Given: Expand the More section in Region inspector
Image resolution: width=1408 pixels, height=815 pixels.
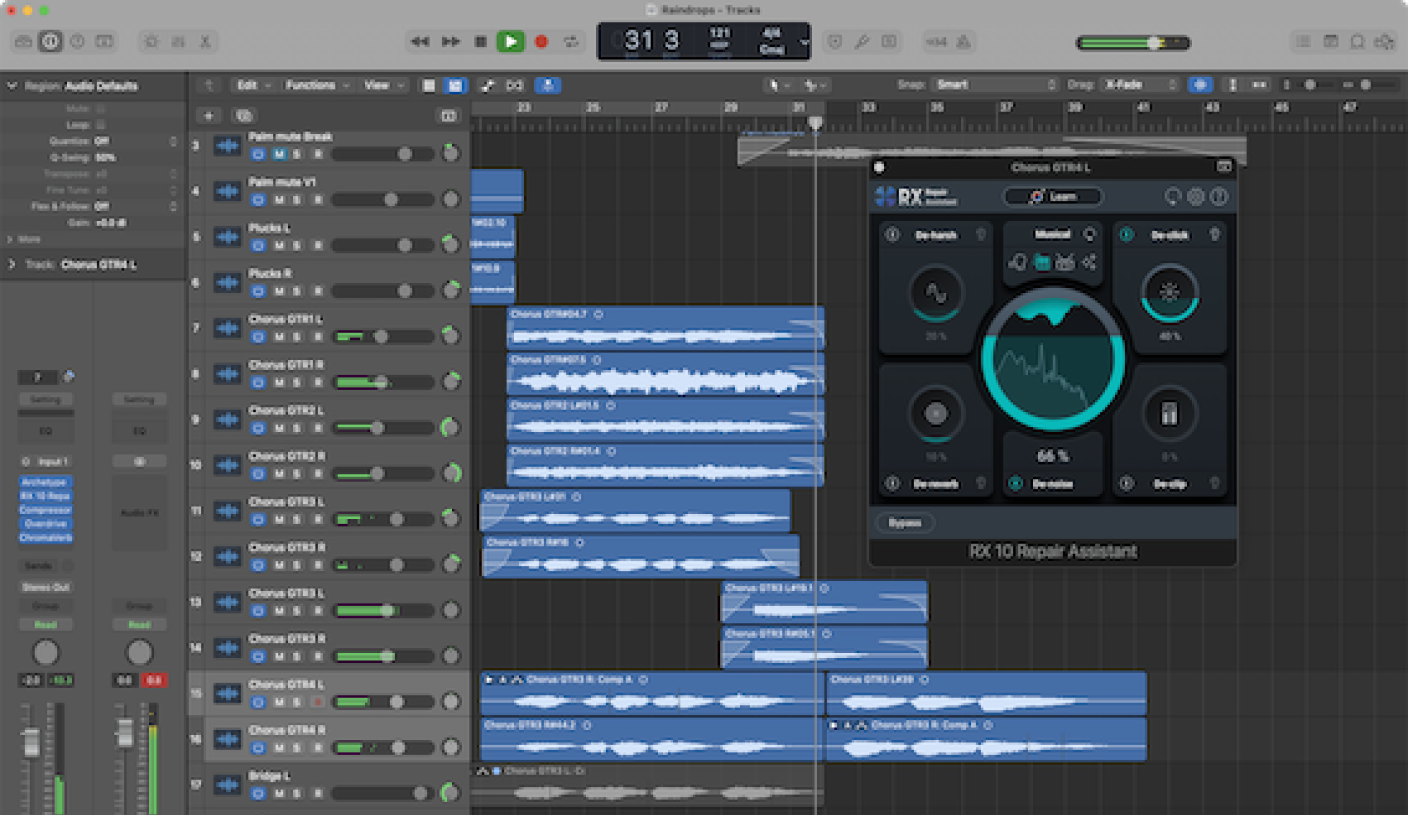Looking at the screenshot, I should (x=12, y=240).
